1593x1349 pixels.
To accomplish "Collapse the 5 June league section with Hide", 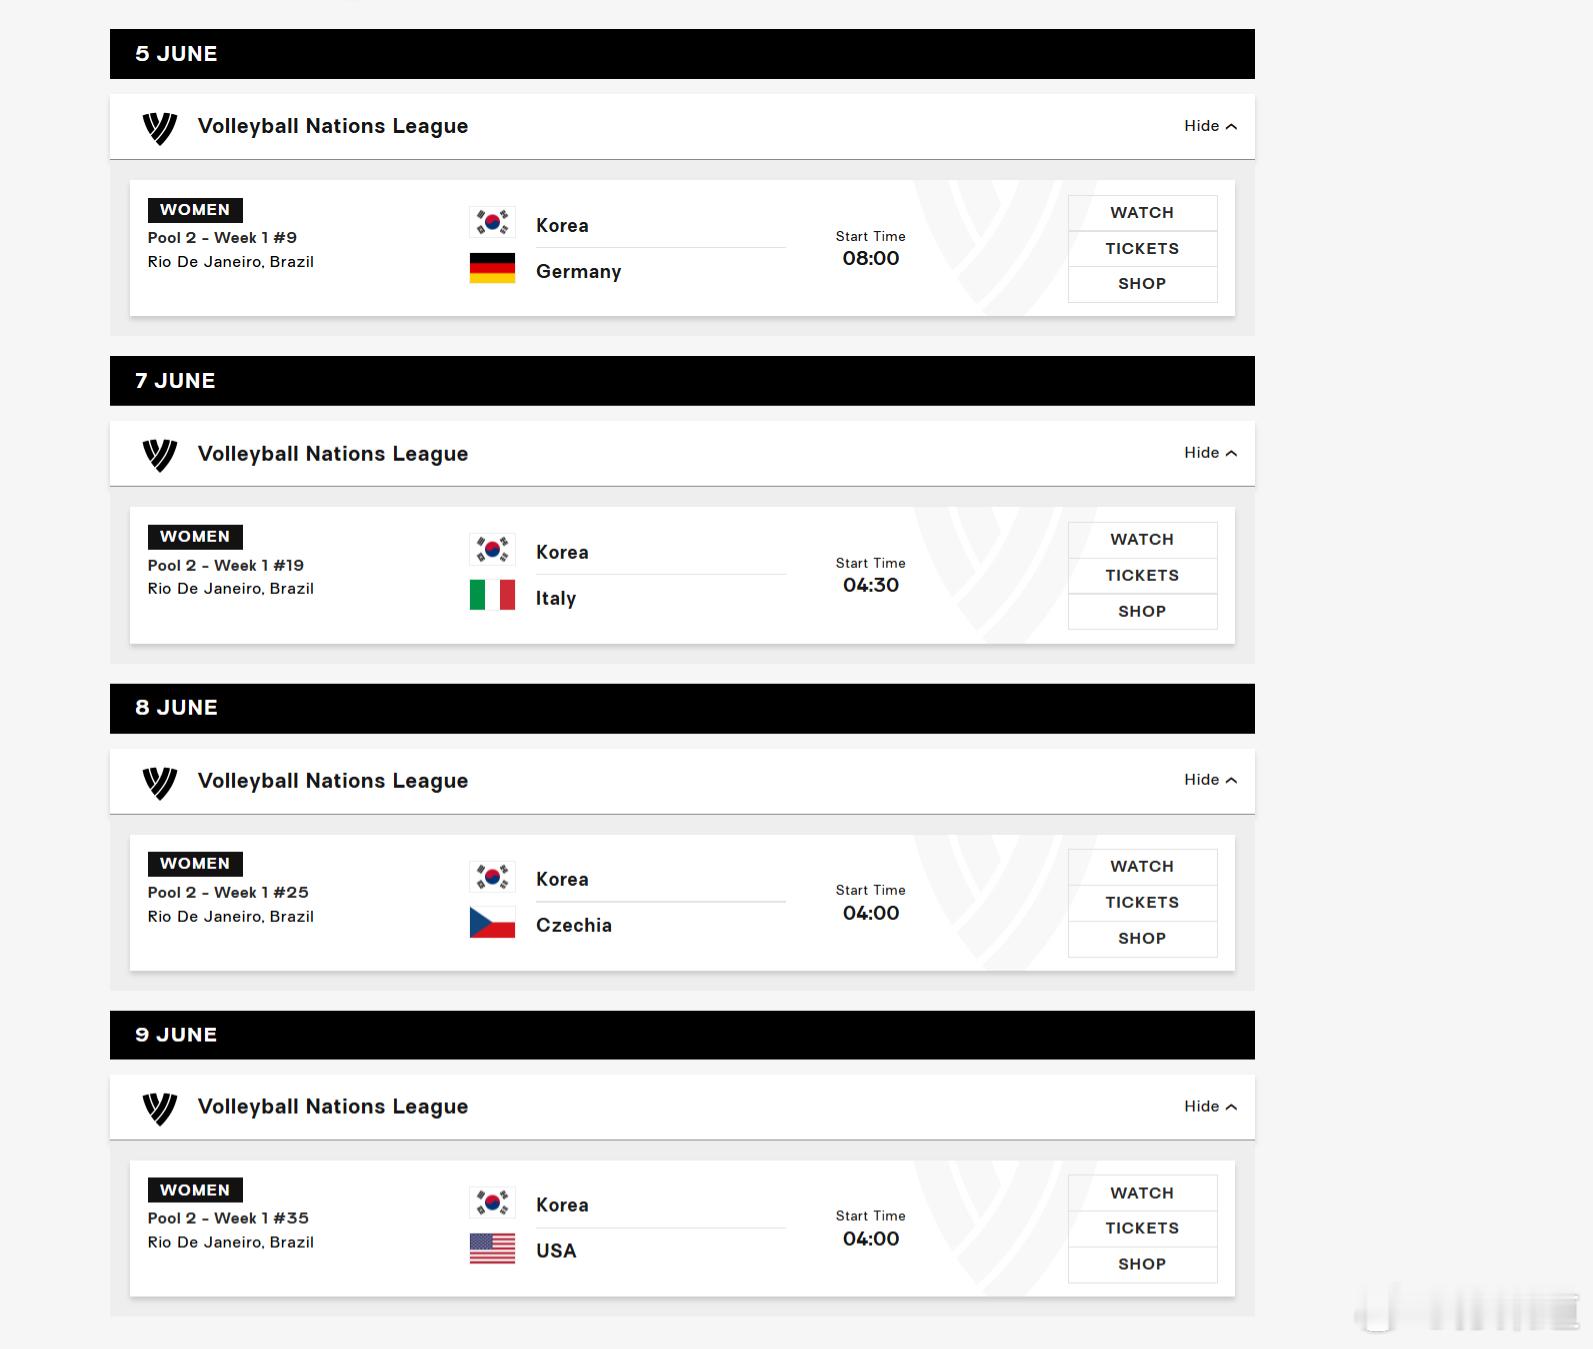I will tap(1210, 126).
